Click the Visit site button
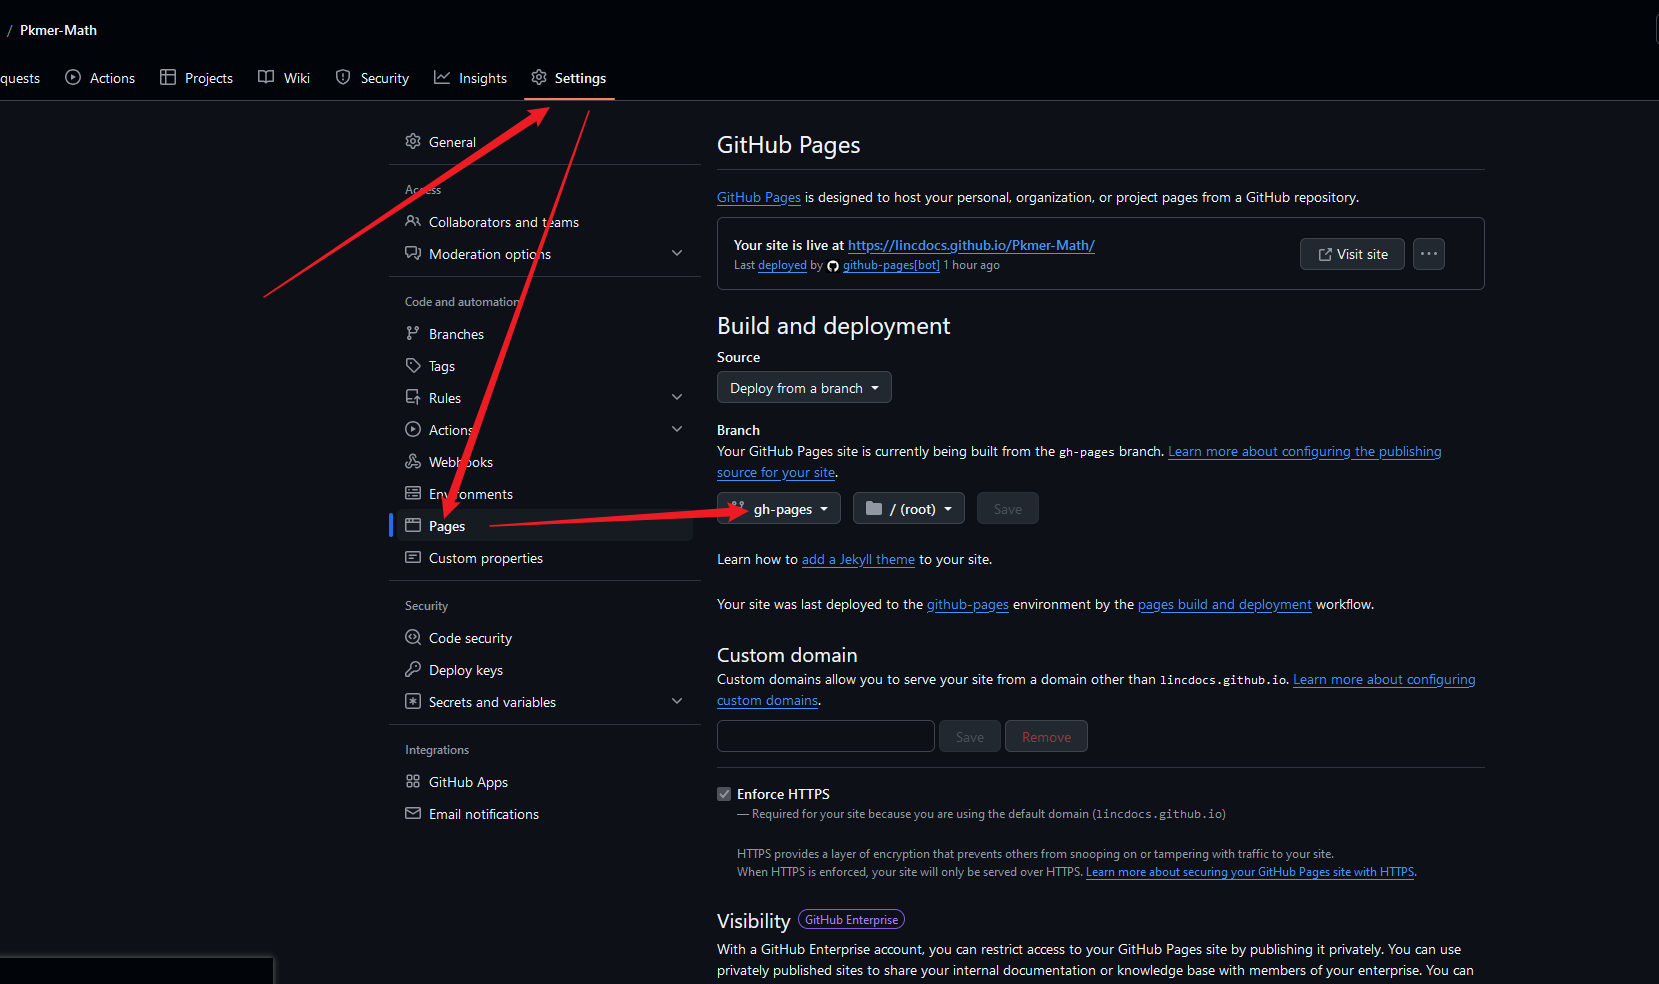This screenshot has height=984, width=1659. (x=1352, y=254)
